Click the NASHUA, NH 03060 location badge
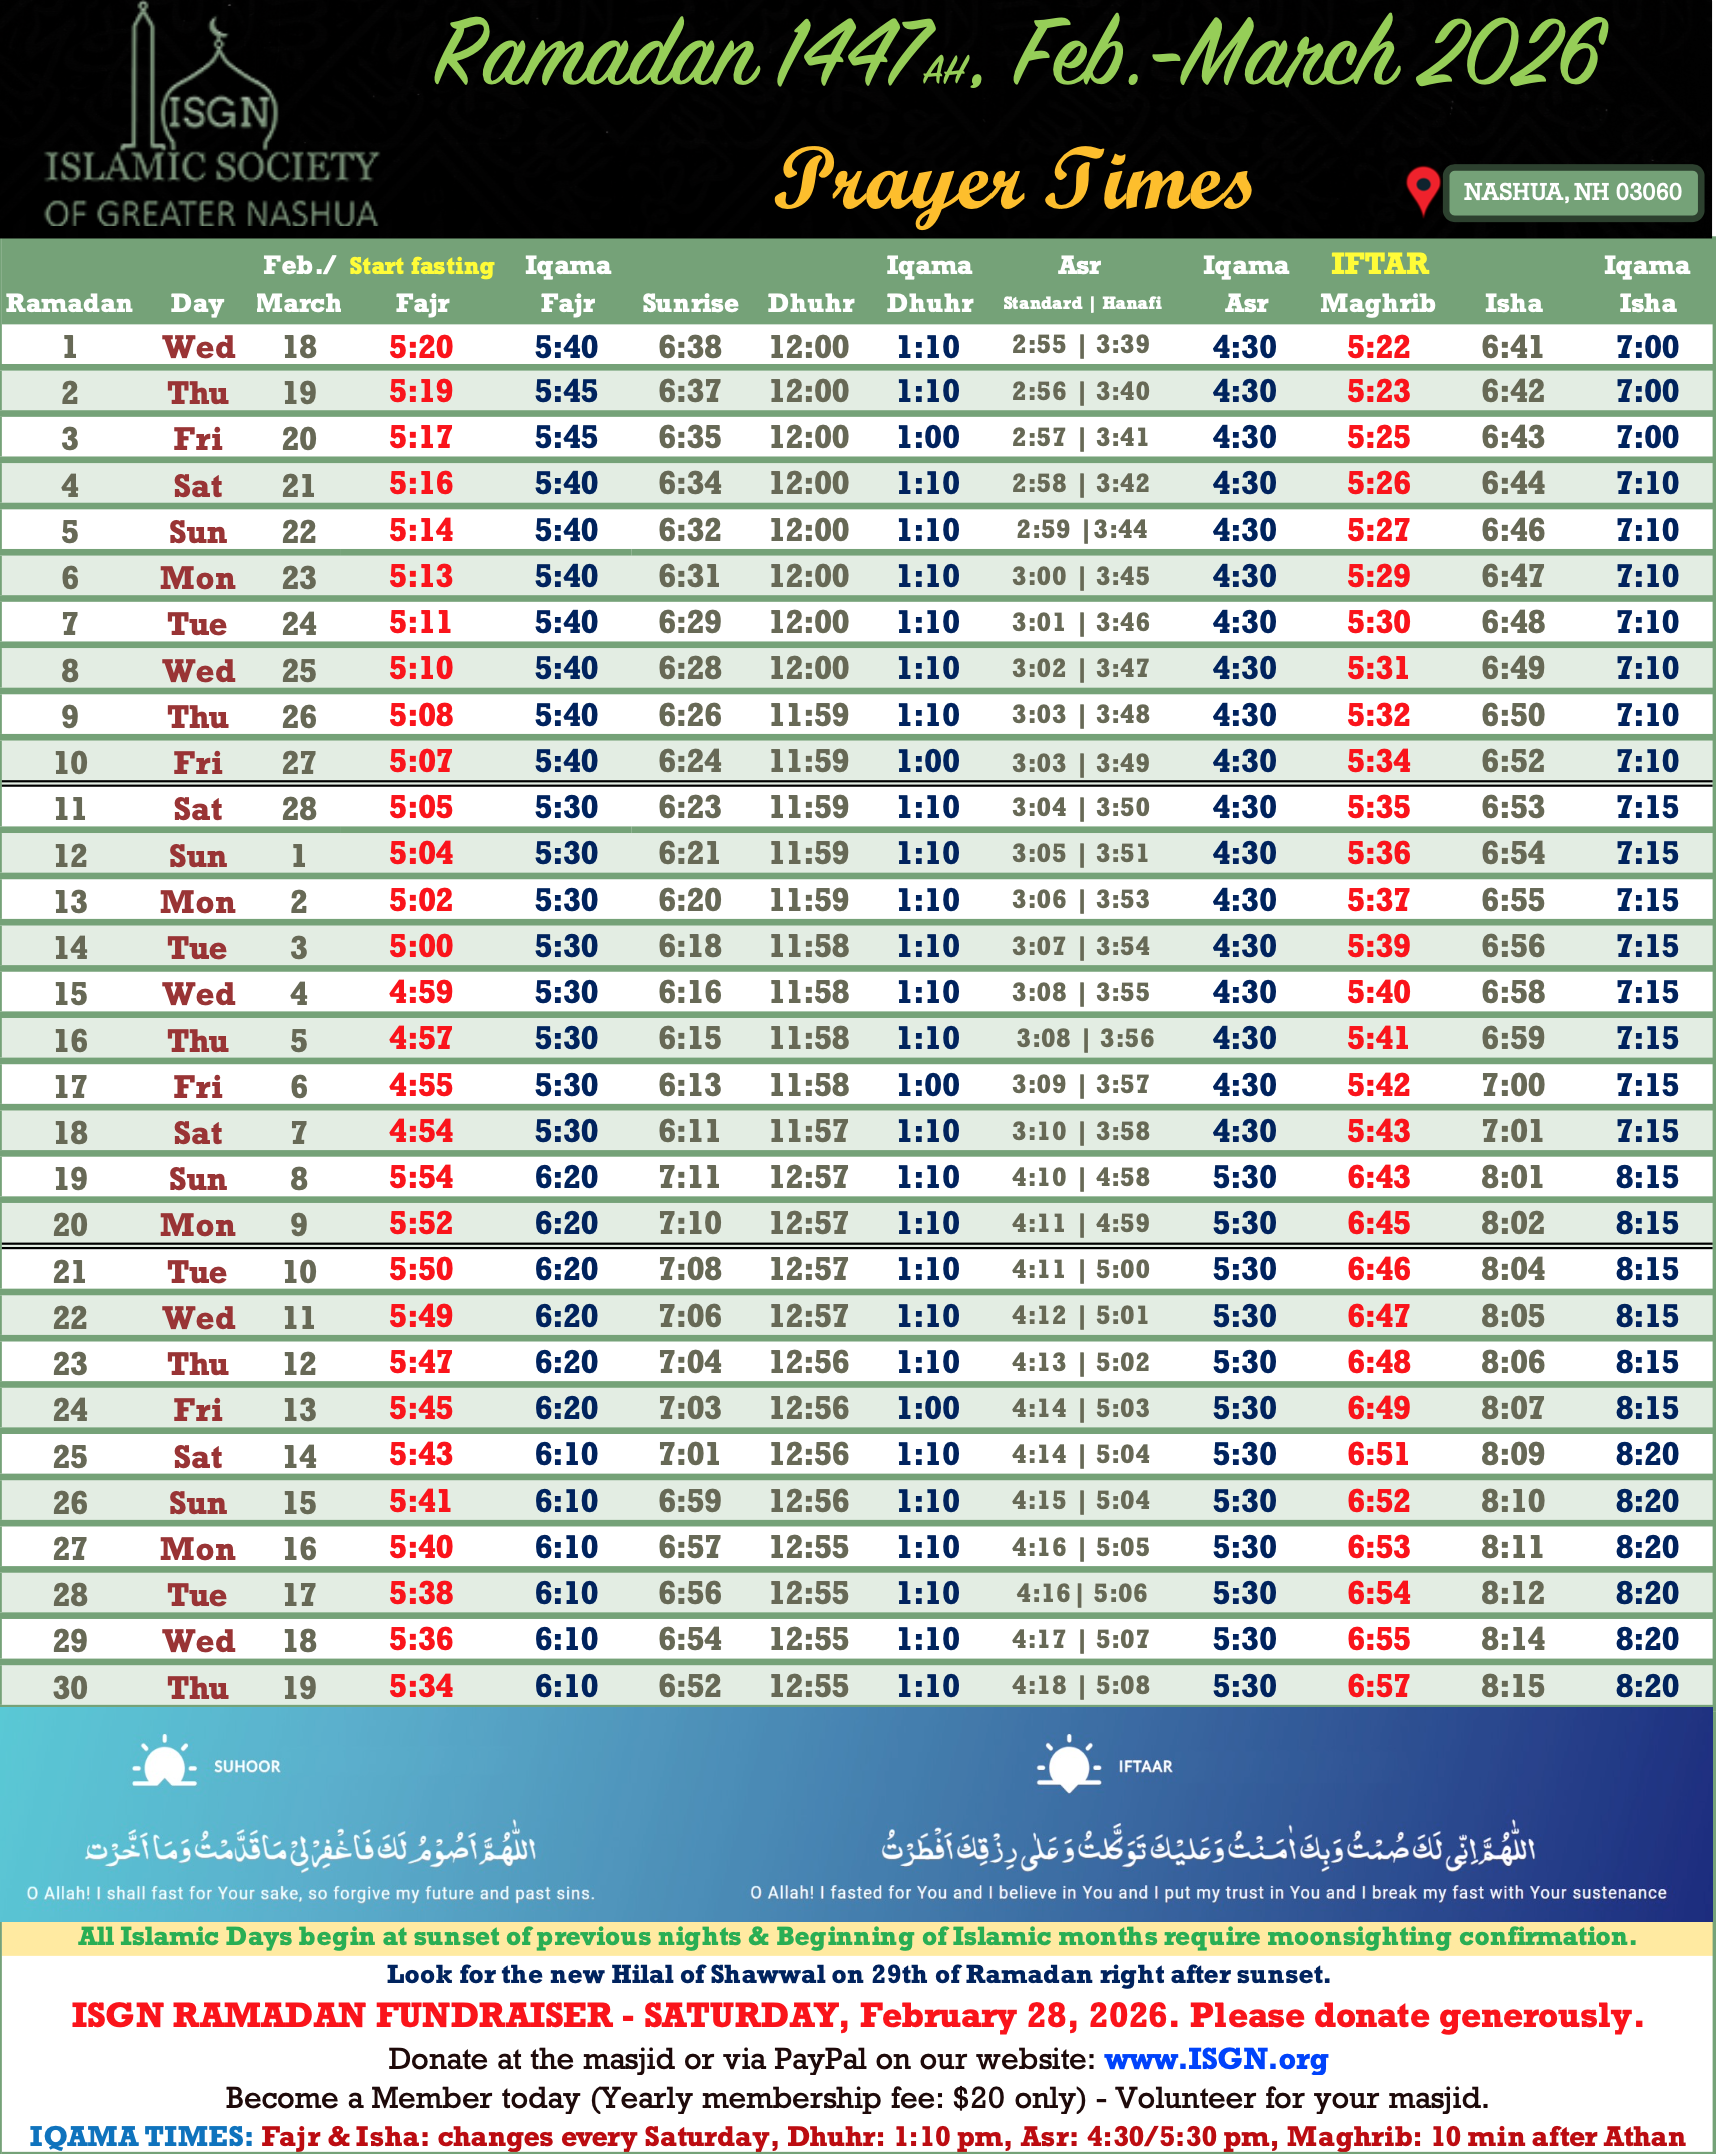This screenshot has height=2154, width=1716. [x=1572, y=192]
